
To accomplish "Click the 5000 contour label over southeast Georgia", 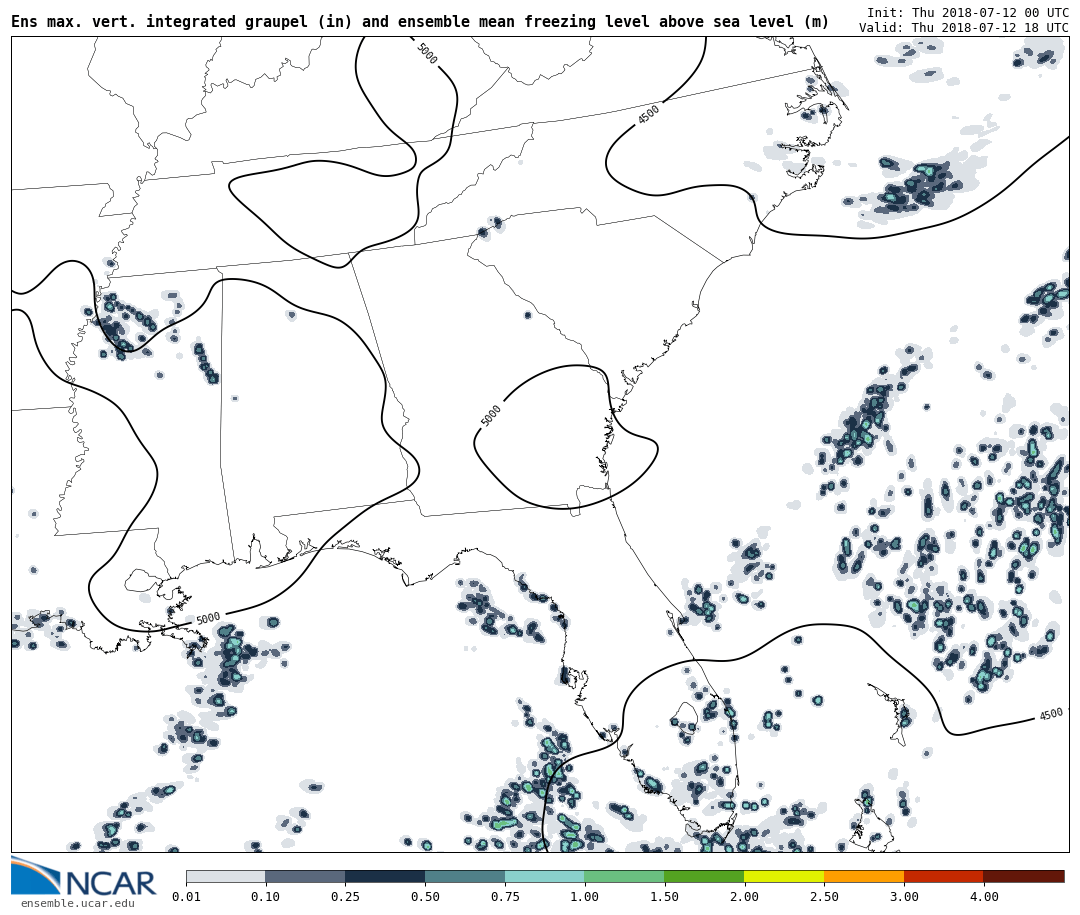I will click(x=490, y=415).
